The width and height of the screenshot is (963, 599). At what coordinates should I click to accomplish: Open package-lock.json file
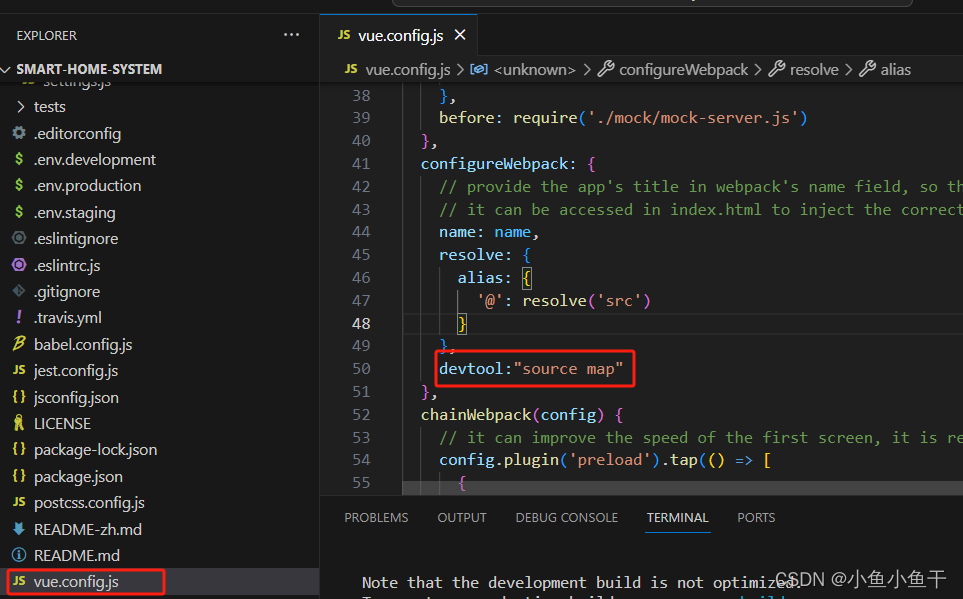click(x=95, y=450)
